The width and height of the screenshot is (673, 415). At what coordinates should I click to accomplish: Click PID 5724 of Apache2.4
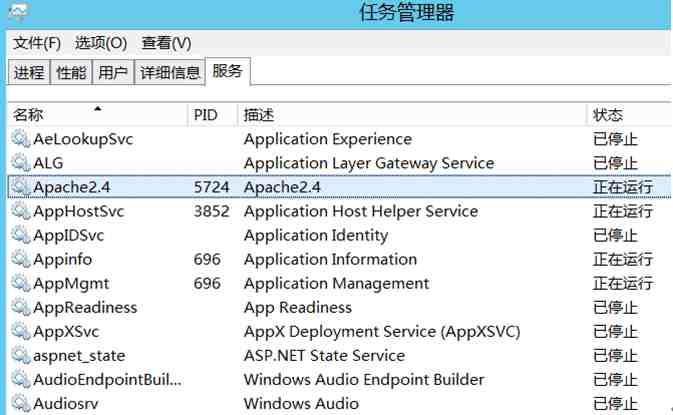(211, 187)
